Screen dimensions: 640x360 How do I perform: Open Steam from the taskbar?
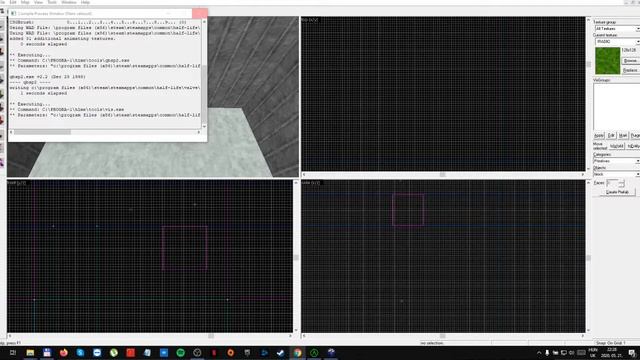pos(280,353)
